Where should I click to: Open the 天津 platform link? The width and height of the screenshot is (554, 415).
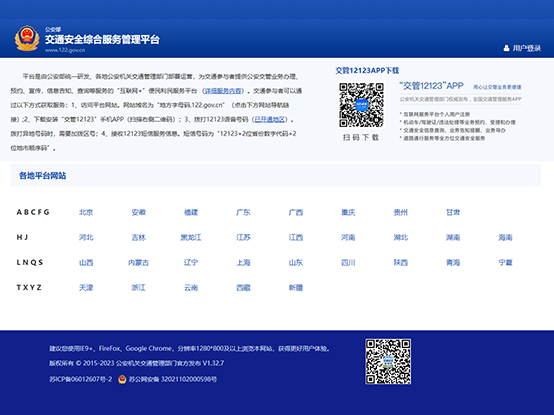click(x=86, y=287)
